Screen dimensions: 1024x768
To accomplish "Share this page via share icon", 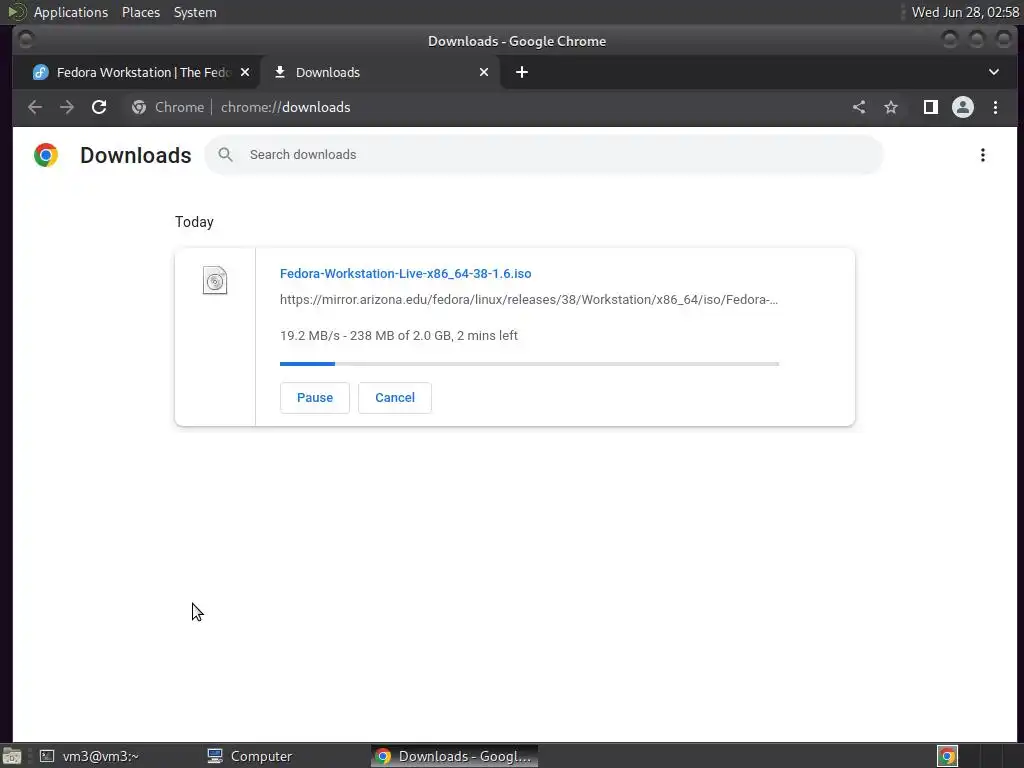I will [x=859, y=107].
